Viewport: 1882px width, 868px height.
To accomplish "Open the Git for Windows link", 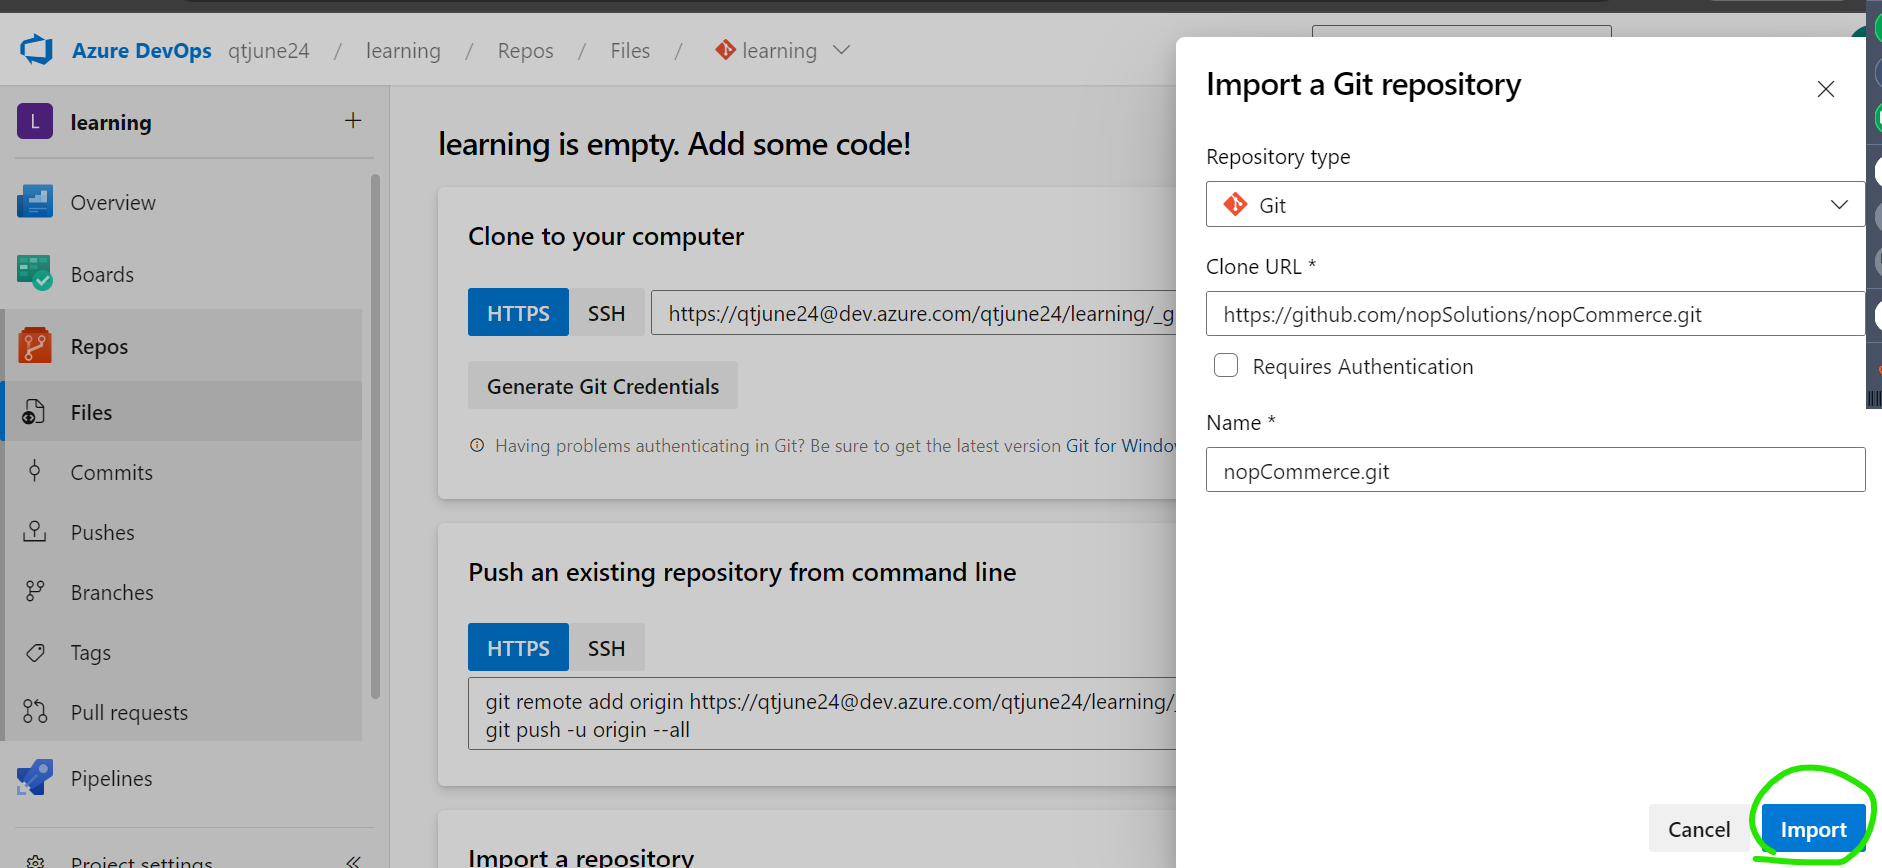I will pyautogui.click(x=1121, y=446).
